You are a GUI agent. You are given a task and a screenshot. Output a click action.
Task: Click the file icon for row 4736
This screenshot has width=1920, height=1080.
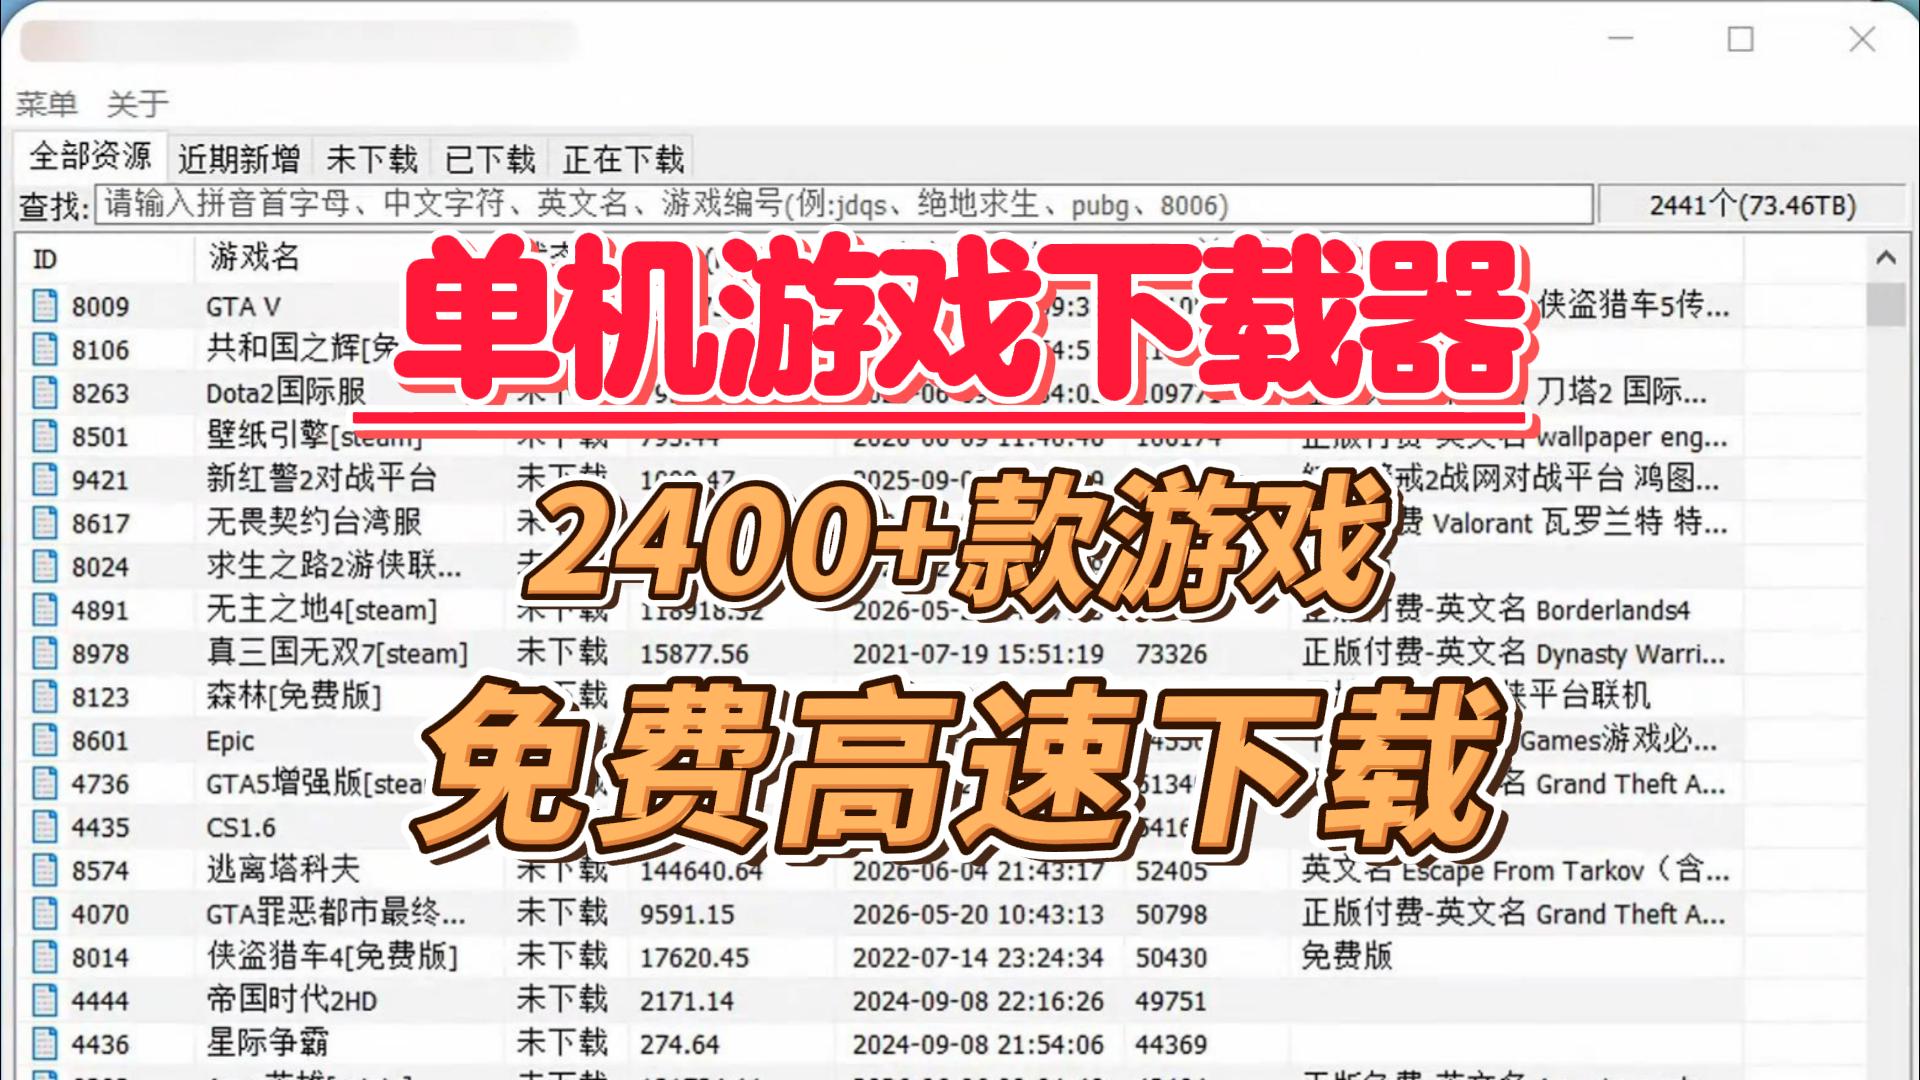(x=45, y=783)
